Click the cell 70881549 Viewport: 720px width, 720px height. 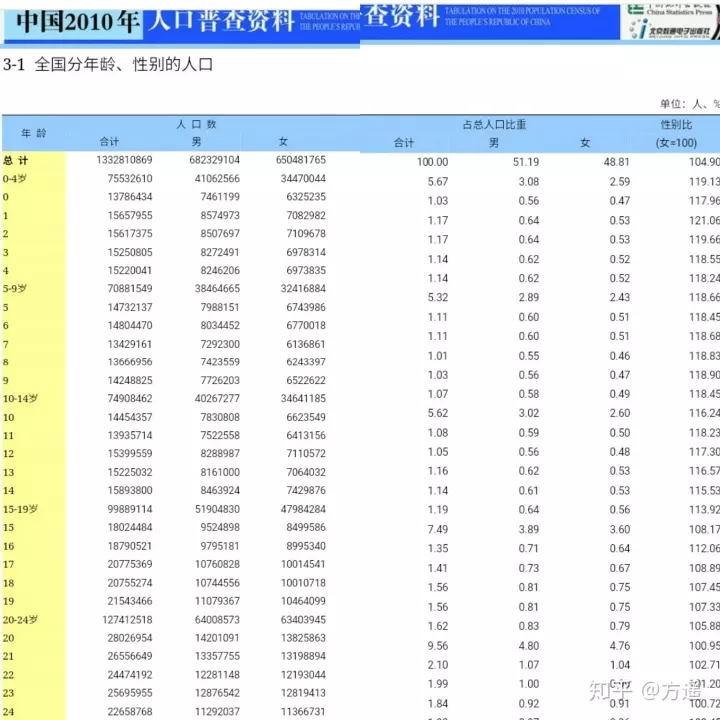pyautogui.click(x=130, y=288)
